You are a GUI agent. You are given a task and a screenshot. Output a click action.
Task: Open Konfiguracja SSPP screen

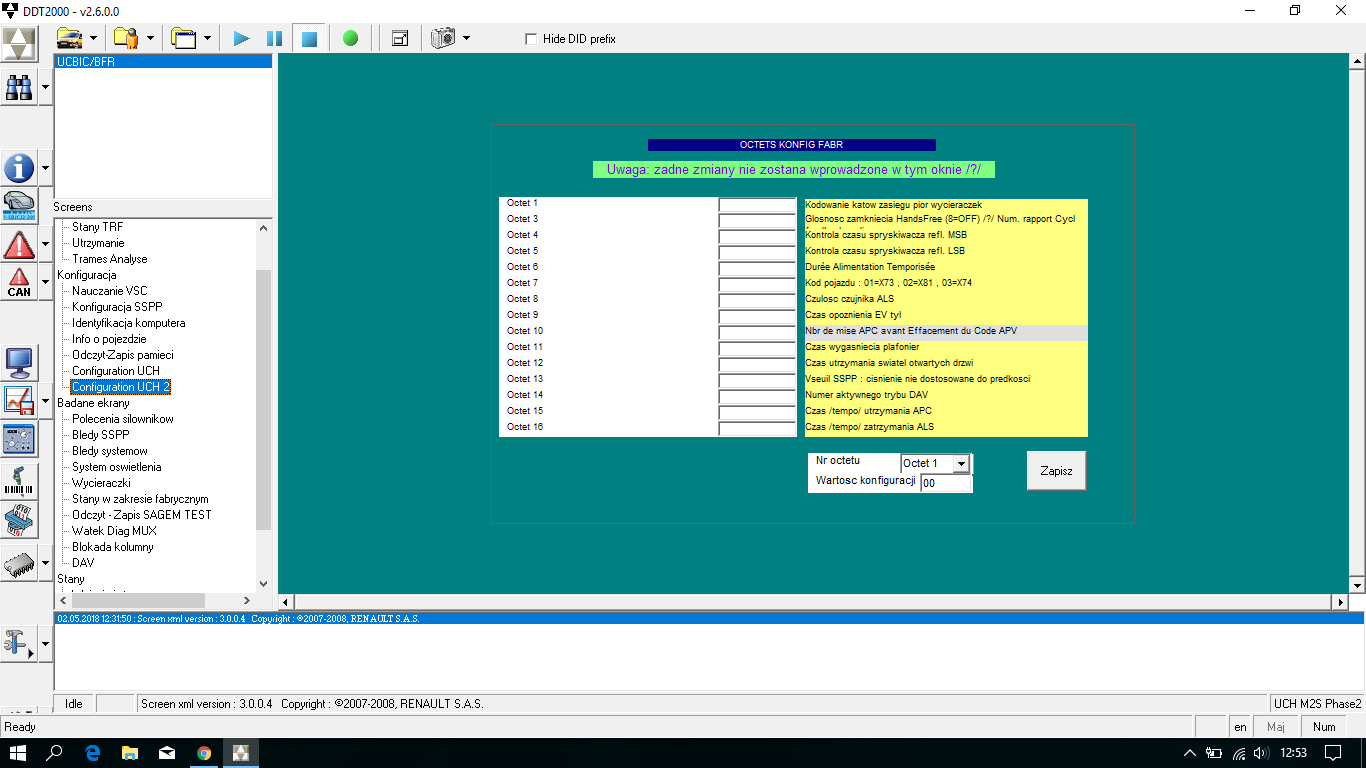(x=117, y=307)
